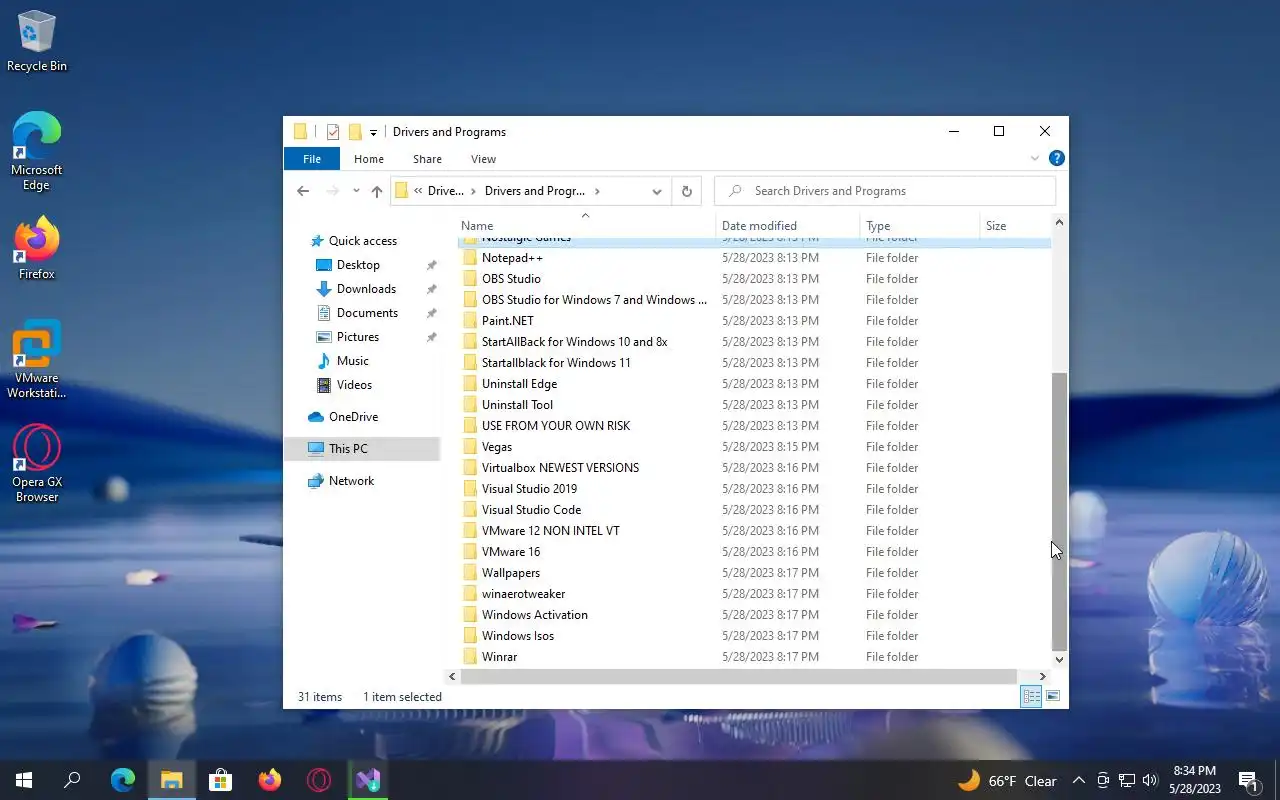1280x800 pixels.
Task: Select Vegas folder
Action: pyautogui.click(x=497, y=447)
